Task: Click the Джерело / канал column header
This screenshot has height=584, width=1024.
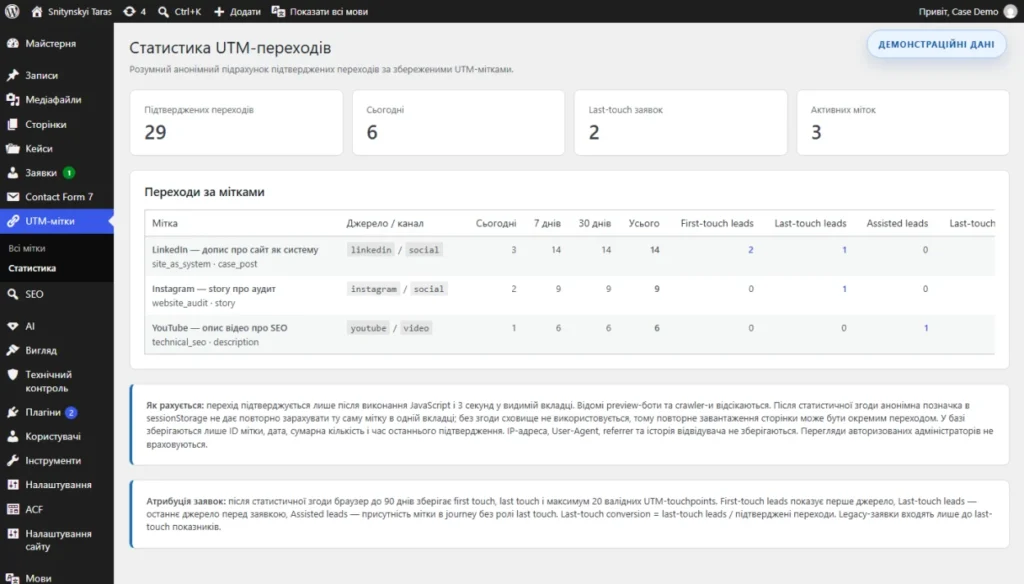Action: tap(385, 223)
